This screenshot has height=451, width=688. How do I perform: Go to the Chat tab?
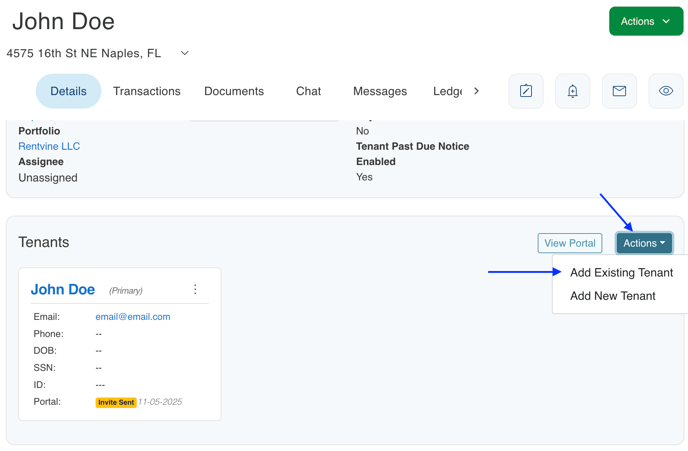pos(308,91)
